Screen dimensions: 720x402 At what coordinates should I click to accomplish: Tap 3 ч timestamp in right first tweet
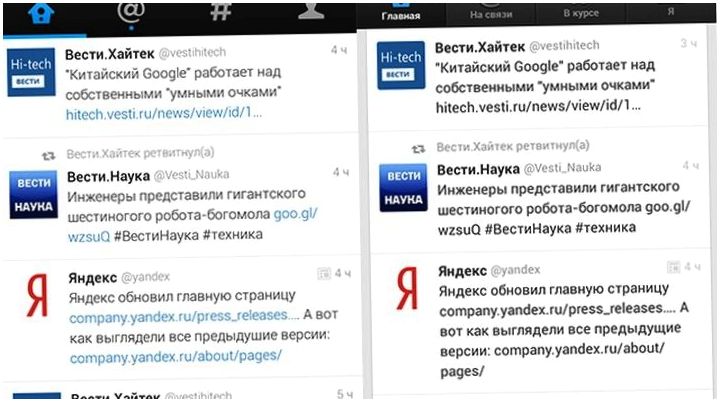pos(688,44)
